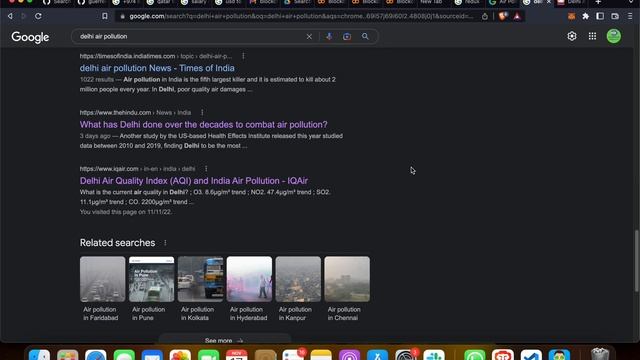Open Air pollution in Faridabad thumbnail
Screen dimensions: 640x360
[102, 279]
